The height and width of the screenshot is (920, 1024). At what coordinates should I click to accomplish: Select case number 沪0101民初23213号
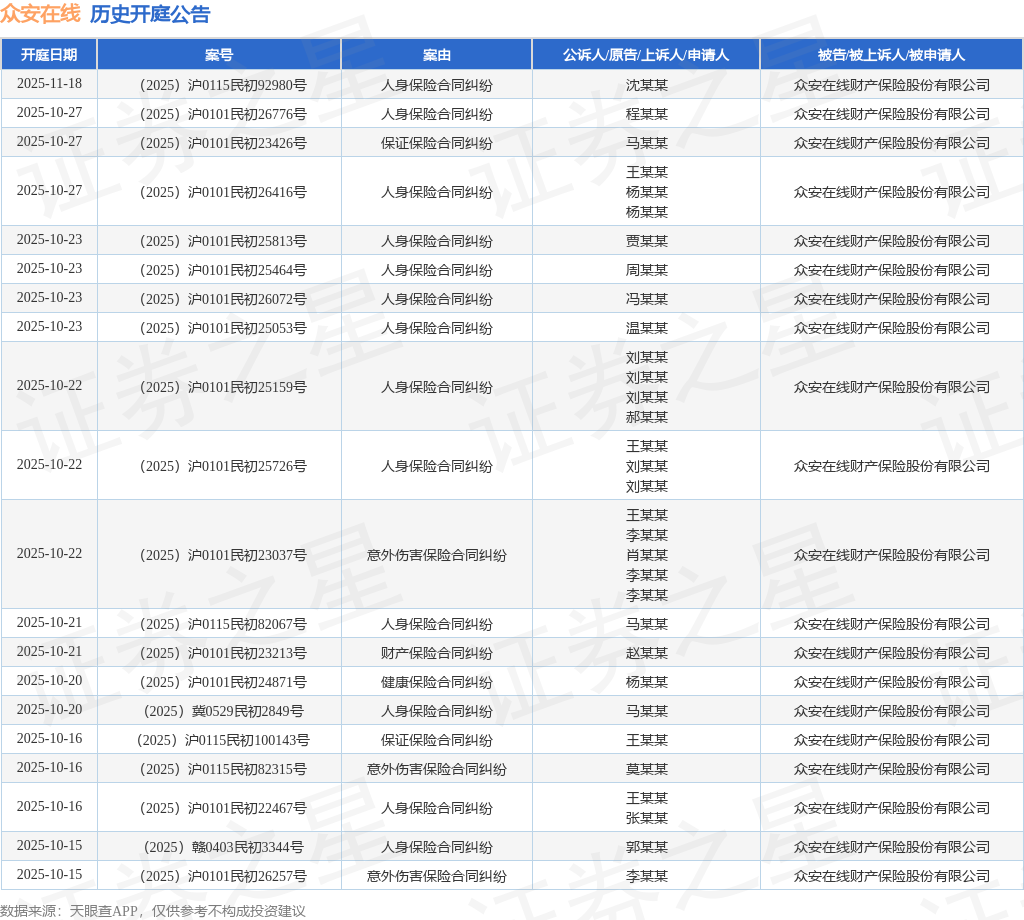[x=223, y=653]
